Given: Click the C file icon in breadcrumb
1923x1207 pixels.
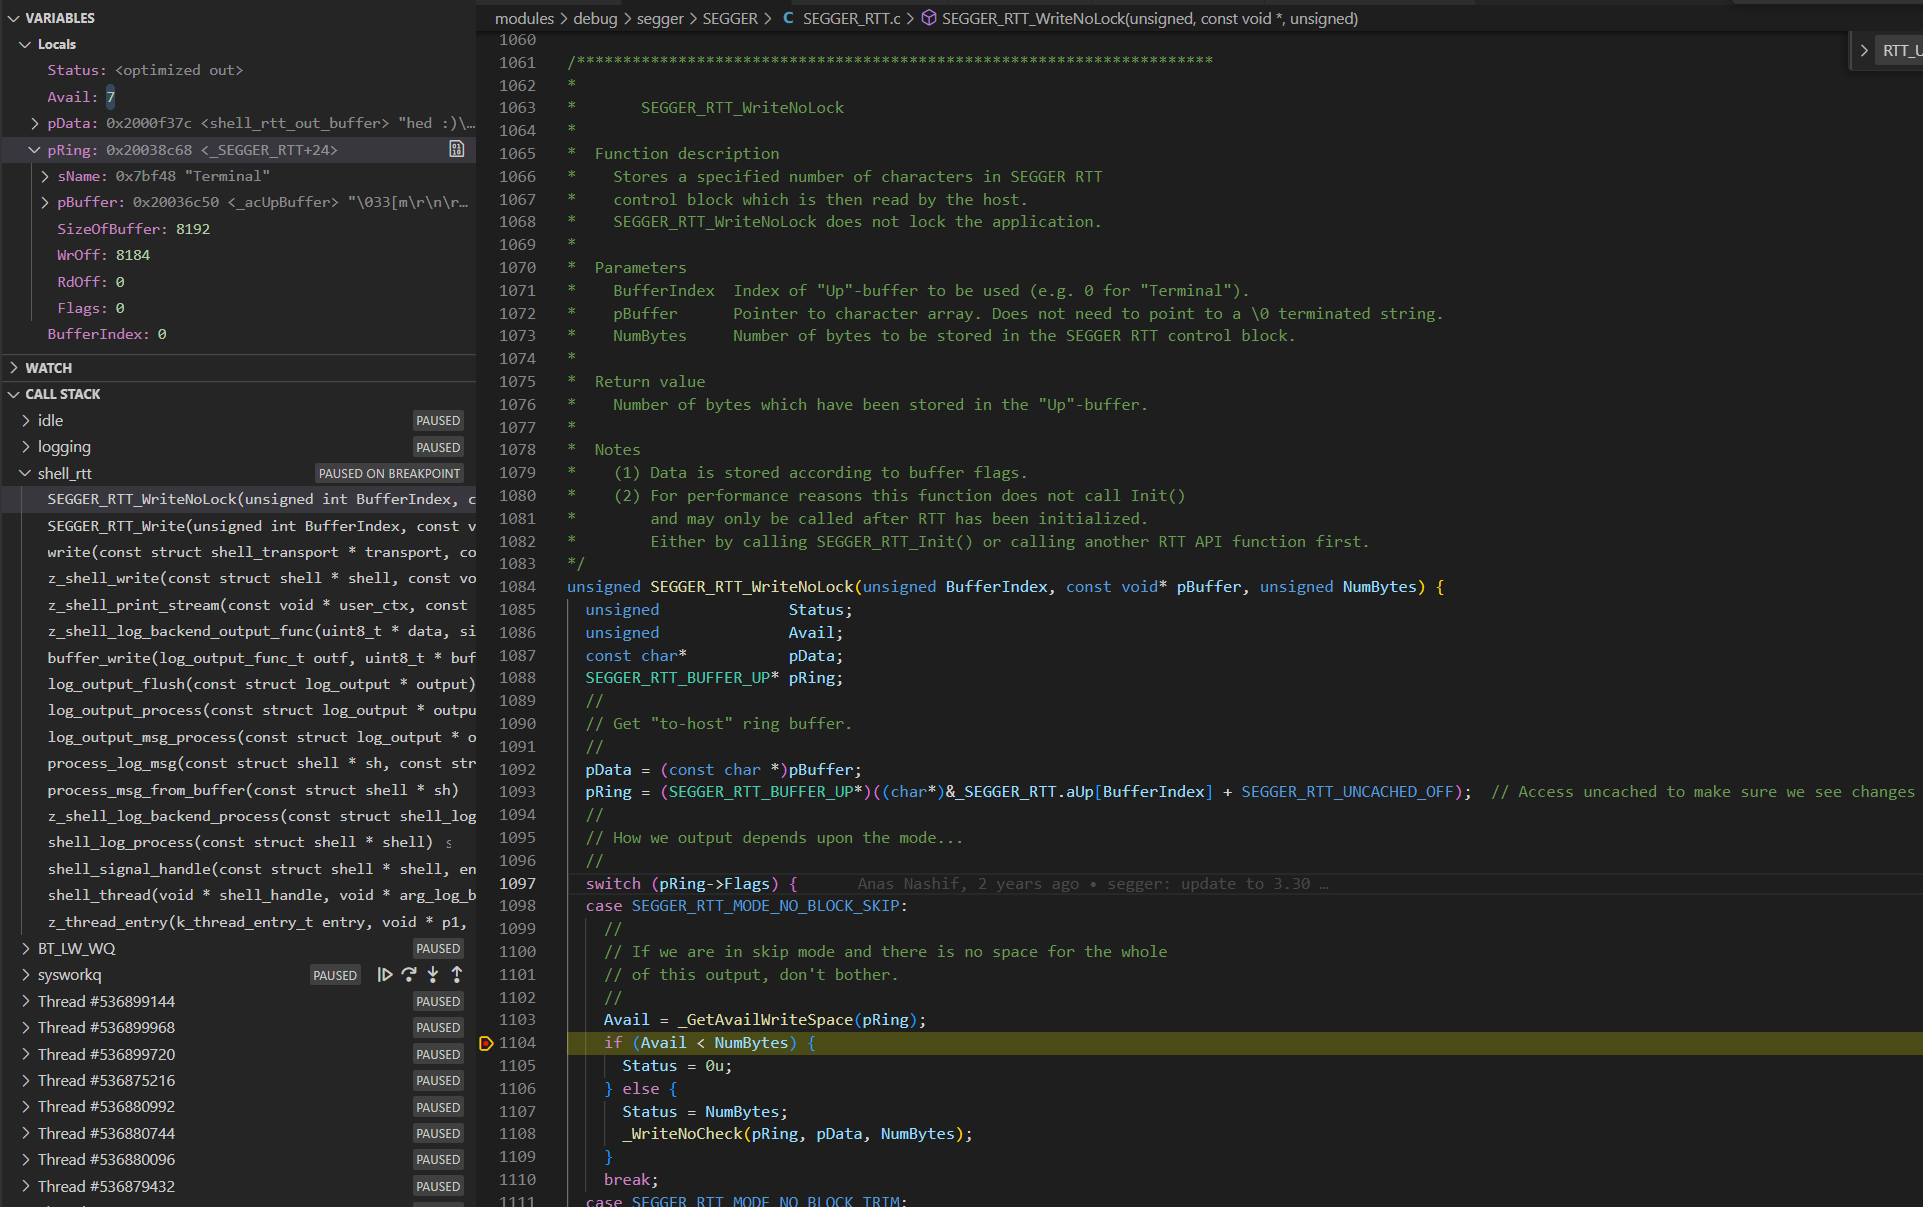Looking at the screenshot, I should tap(788, 18).
